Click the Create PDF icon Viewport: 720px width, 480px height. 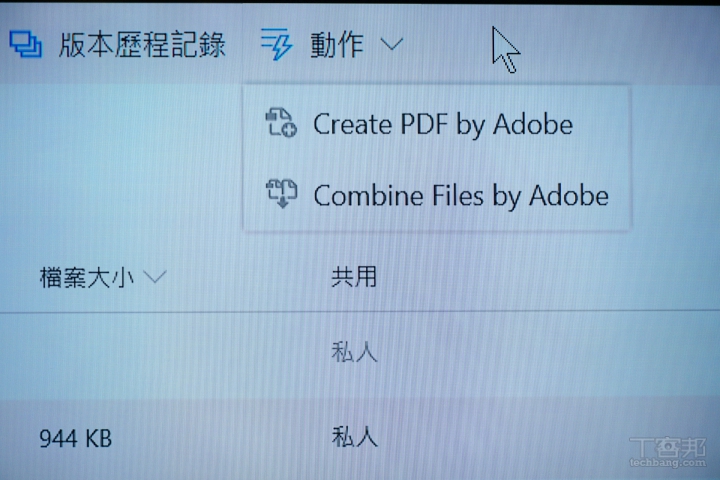pyautogui.click(x=281, y=123)
